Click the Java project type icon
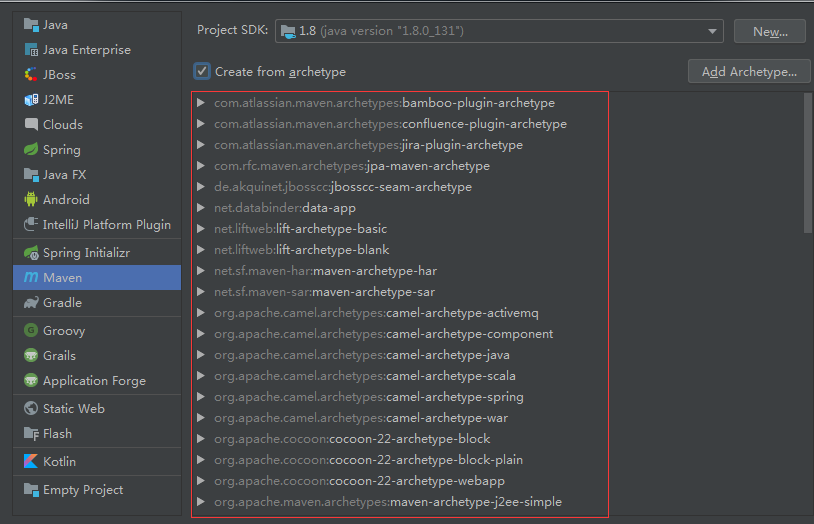 [x=31, y=24]
